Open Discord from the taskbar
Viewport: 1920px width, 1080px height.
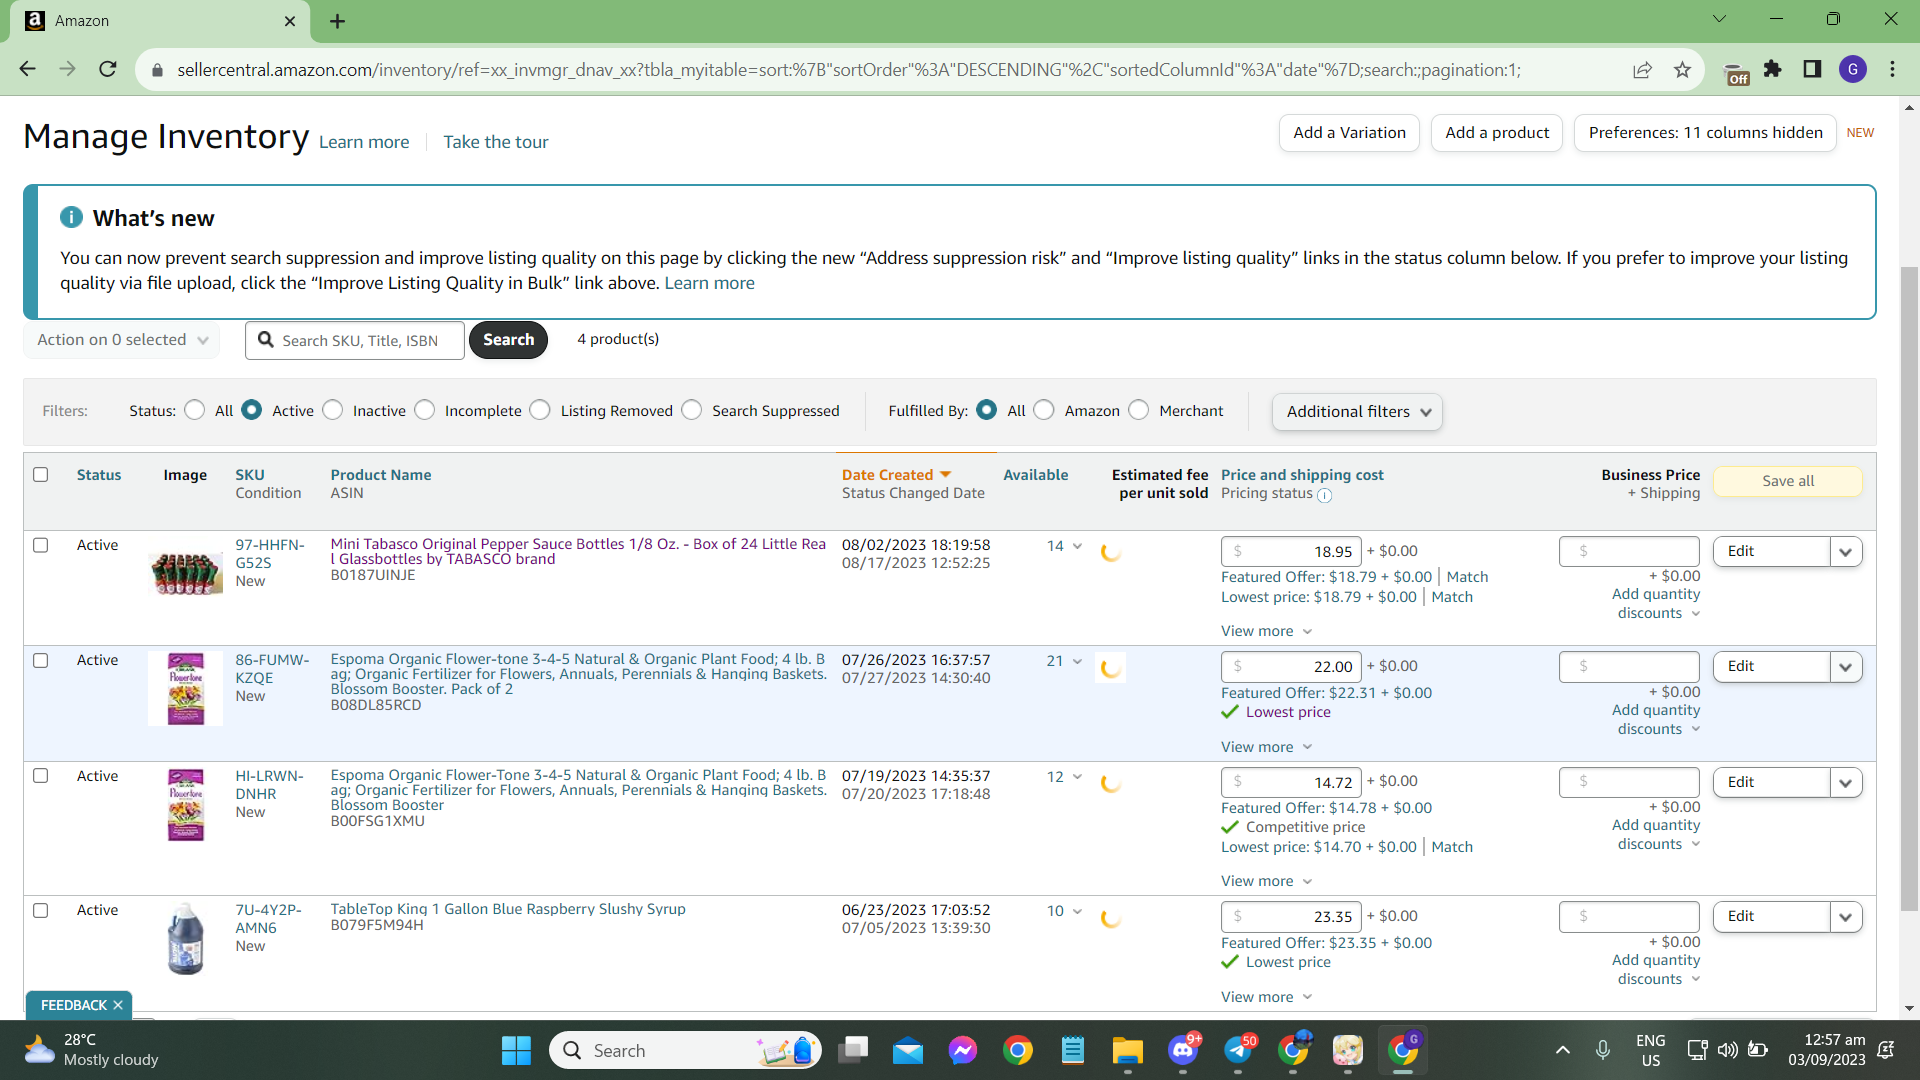point(1183,1050)
